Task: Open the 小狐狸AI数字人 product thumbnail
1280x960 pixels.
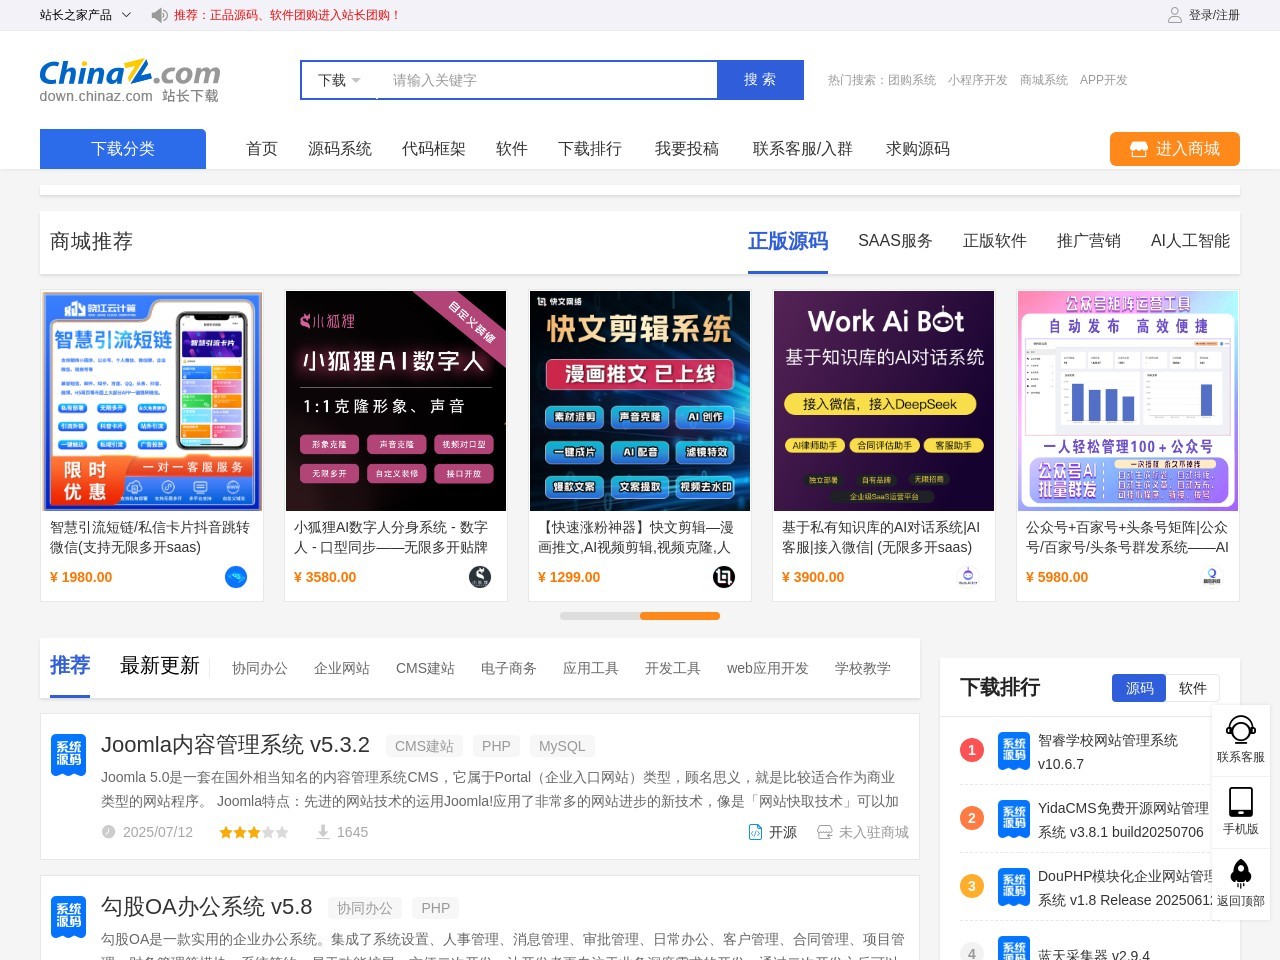Action: [396, 401]
